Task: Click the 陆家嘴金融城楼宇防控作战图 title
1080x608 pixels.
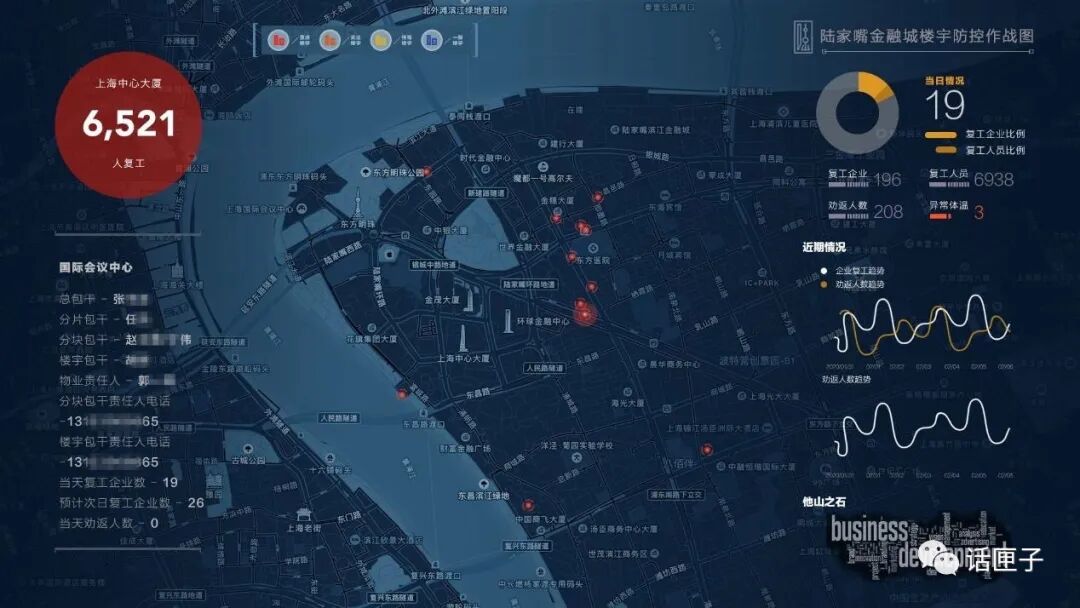Action: pyautogui.click(x=927, y=36)
